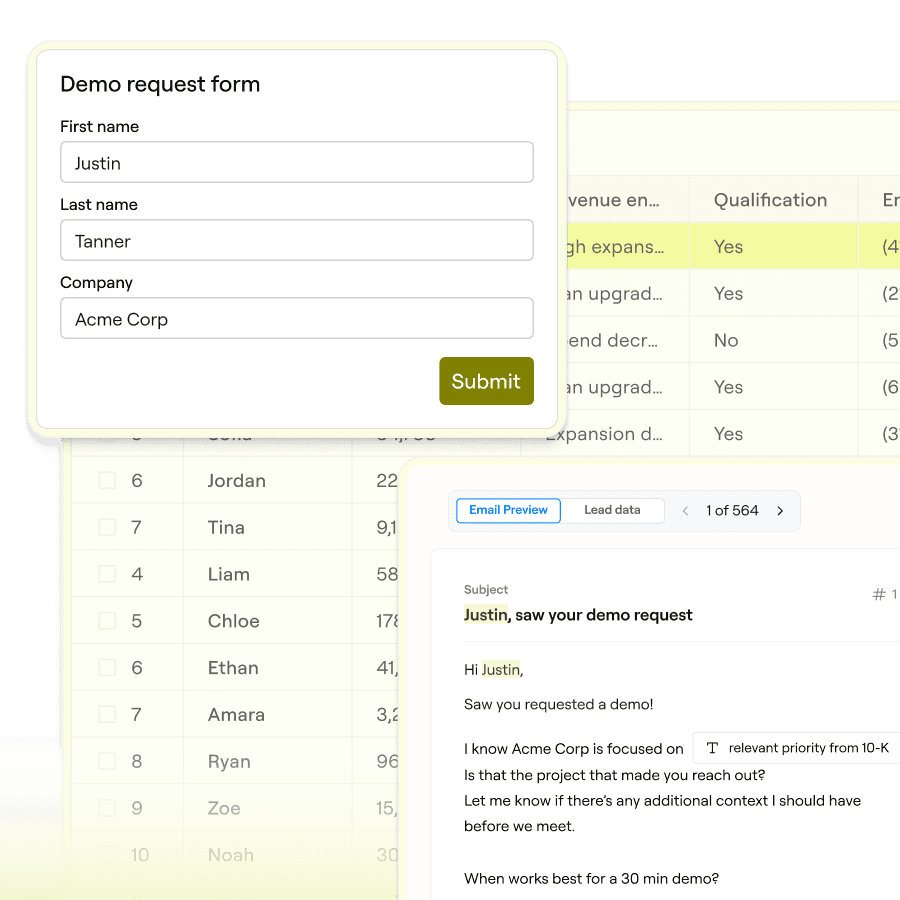Check the box for Zoe's row
The height and width of the screenshot is (900, 900).
(107, 808)
